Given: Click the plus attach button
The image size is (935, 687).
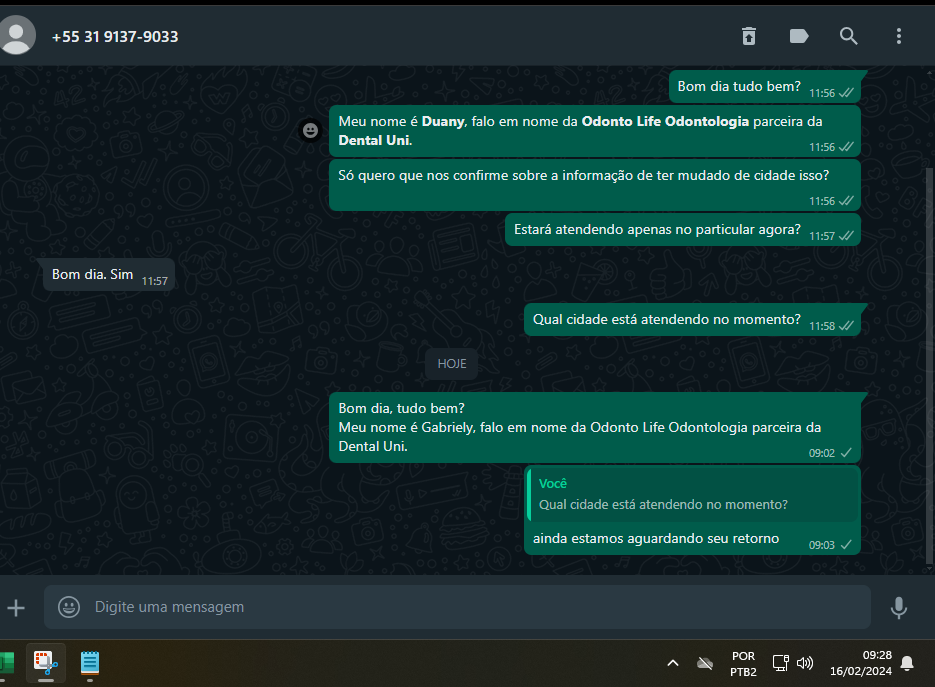Looking at the screenshot, I should click(16, 608).
